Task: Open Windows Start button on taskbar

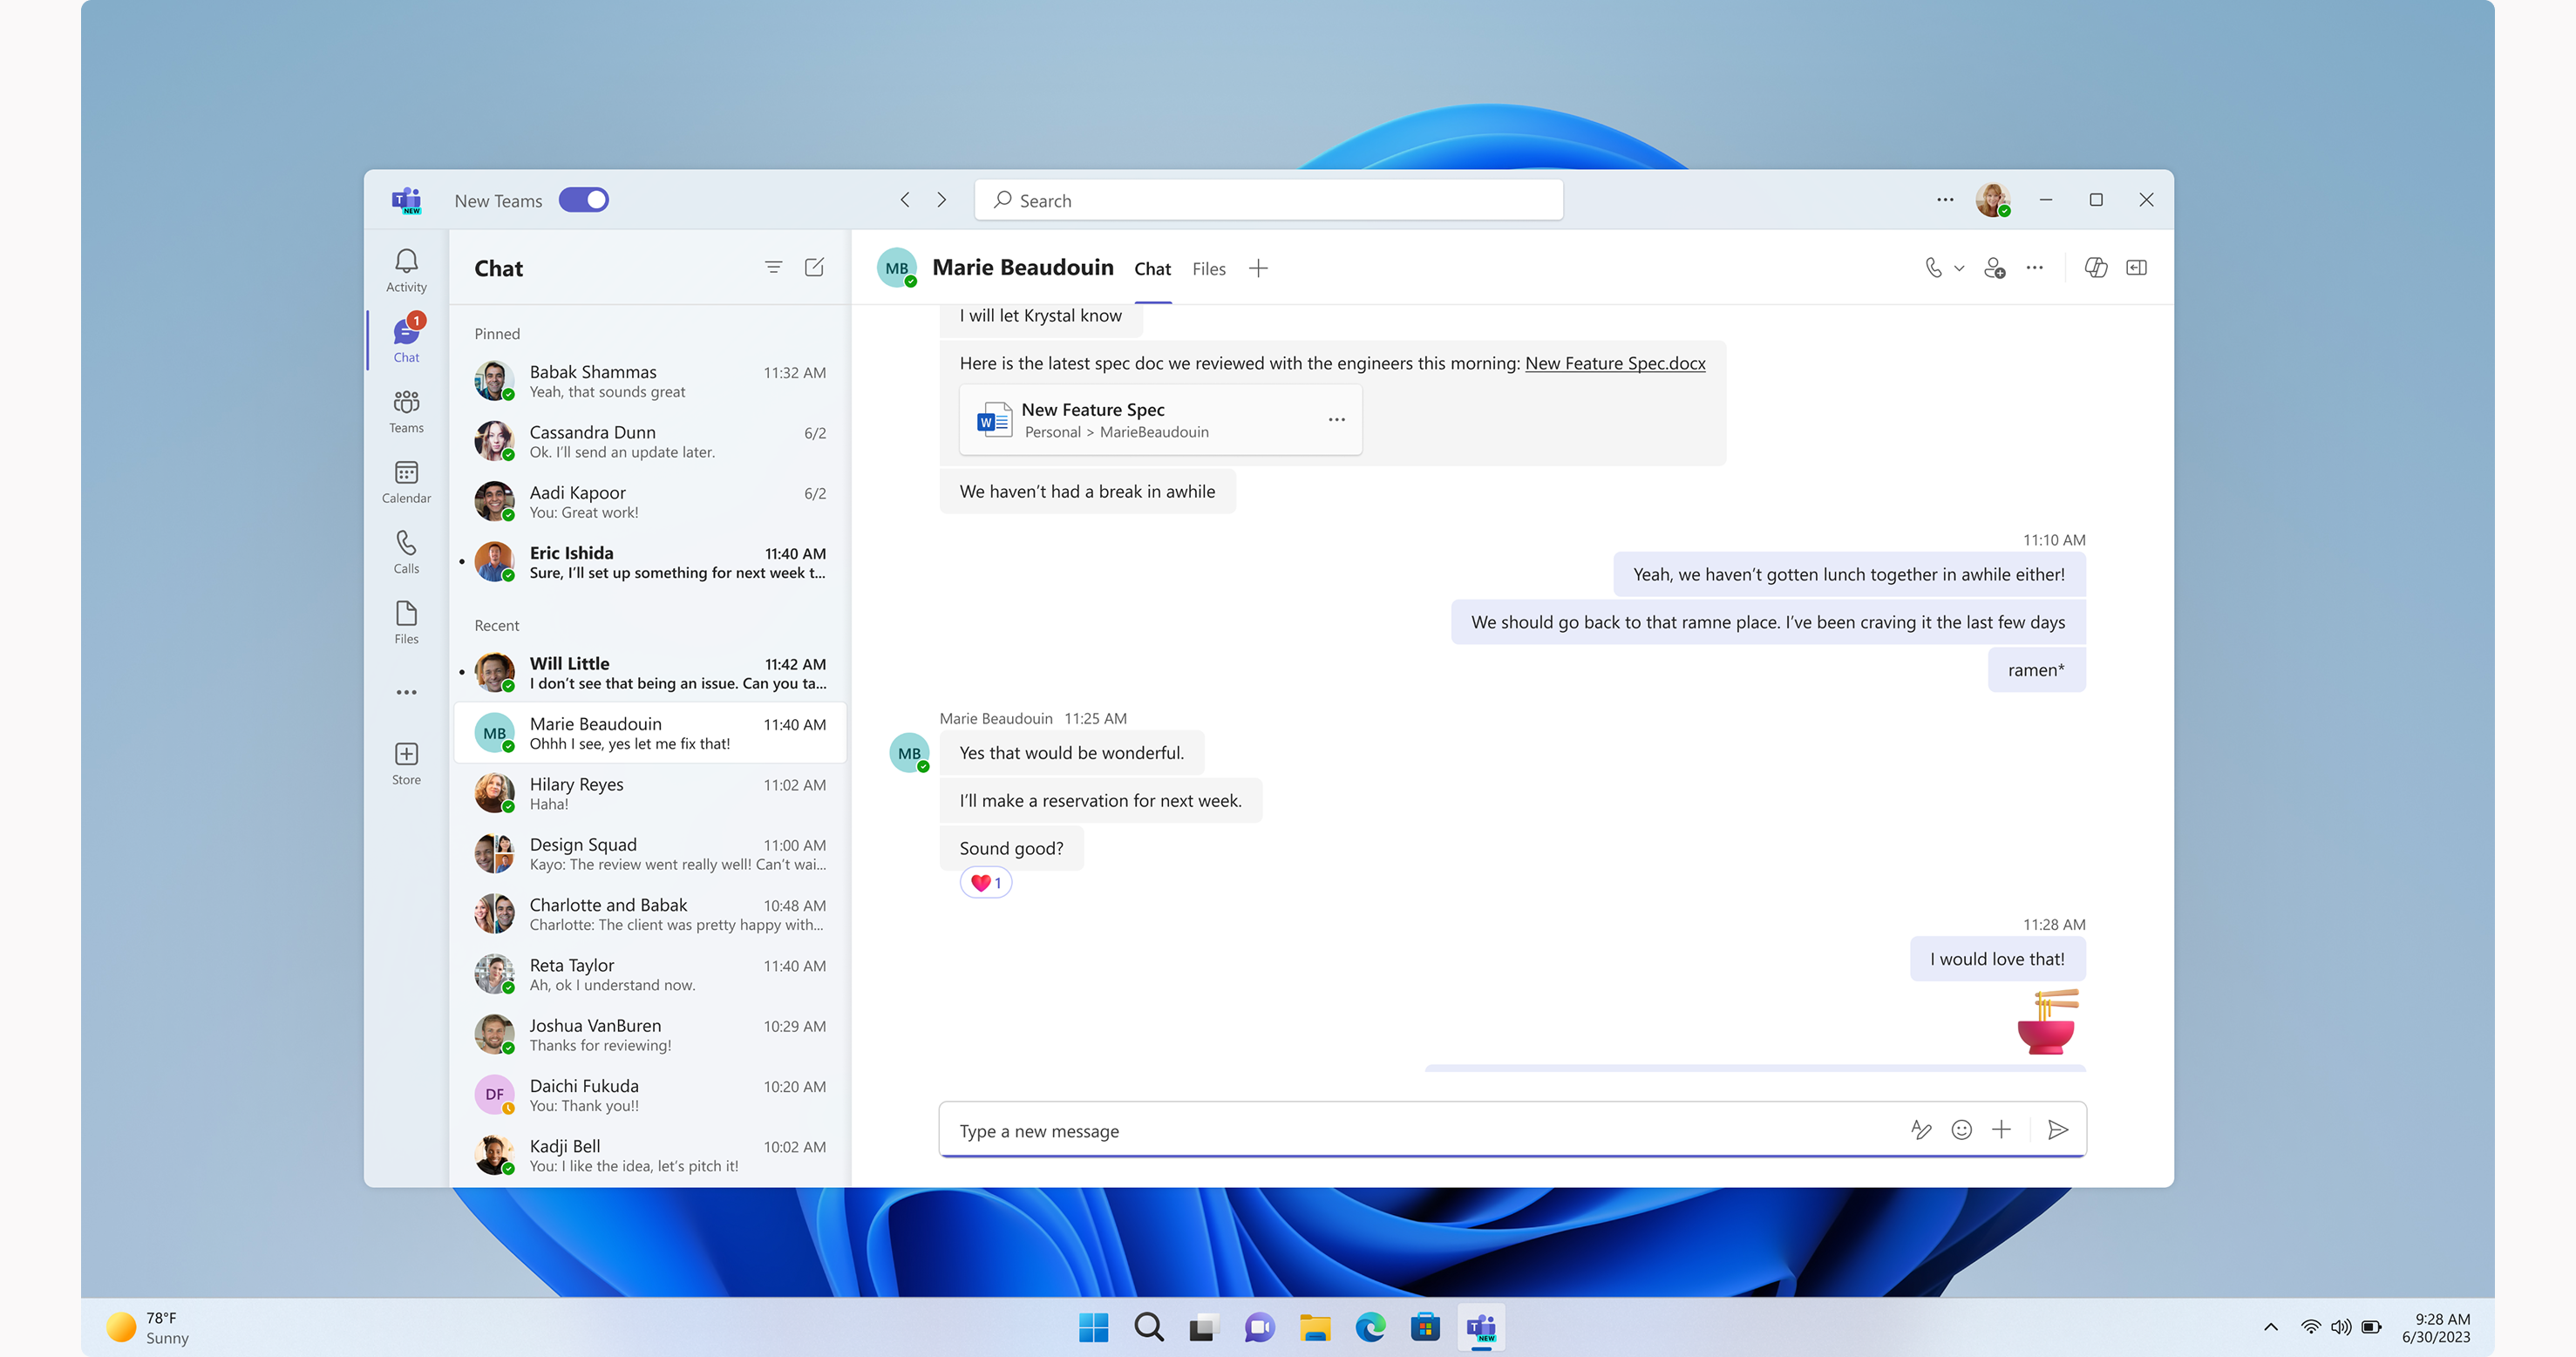Action: (1093, 1328)
